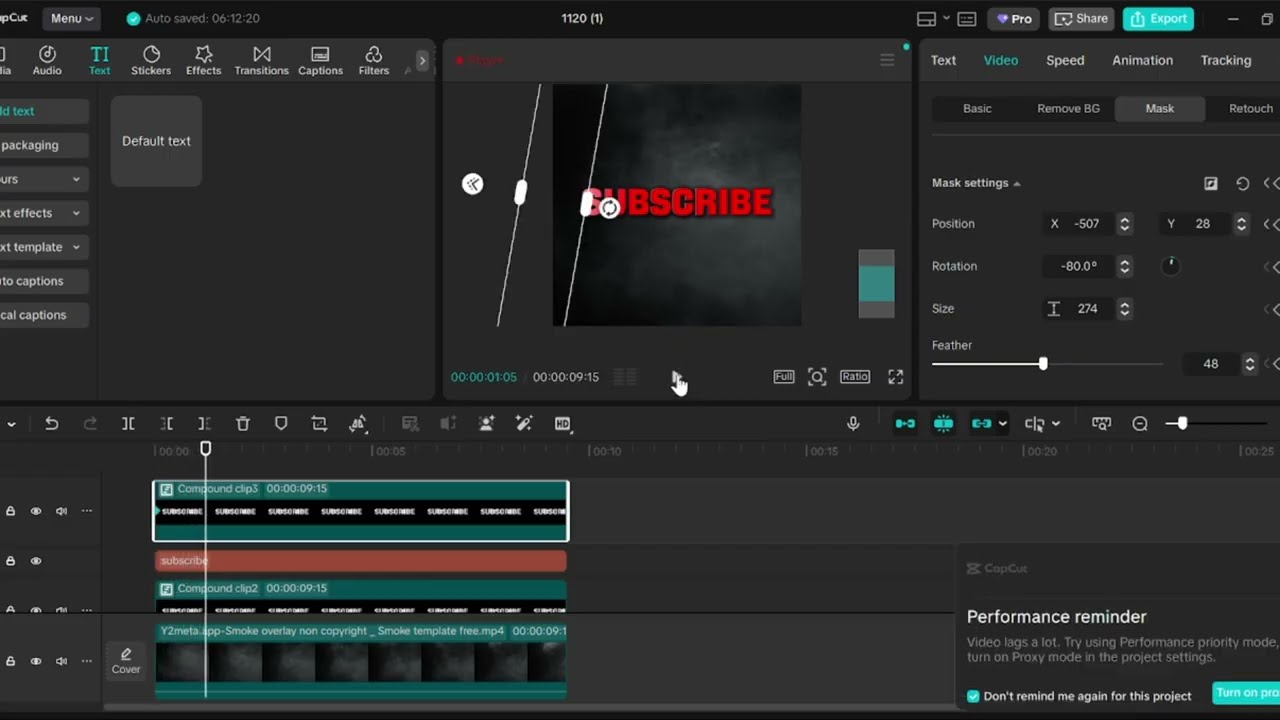1280x720 pixels.
Task: Mute the smoke overlay main track
Action: [61, 661]
